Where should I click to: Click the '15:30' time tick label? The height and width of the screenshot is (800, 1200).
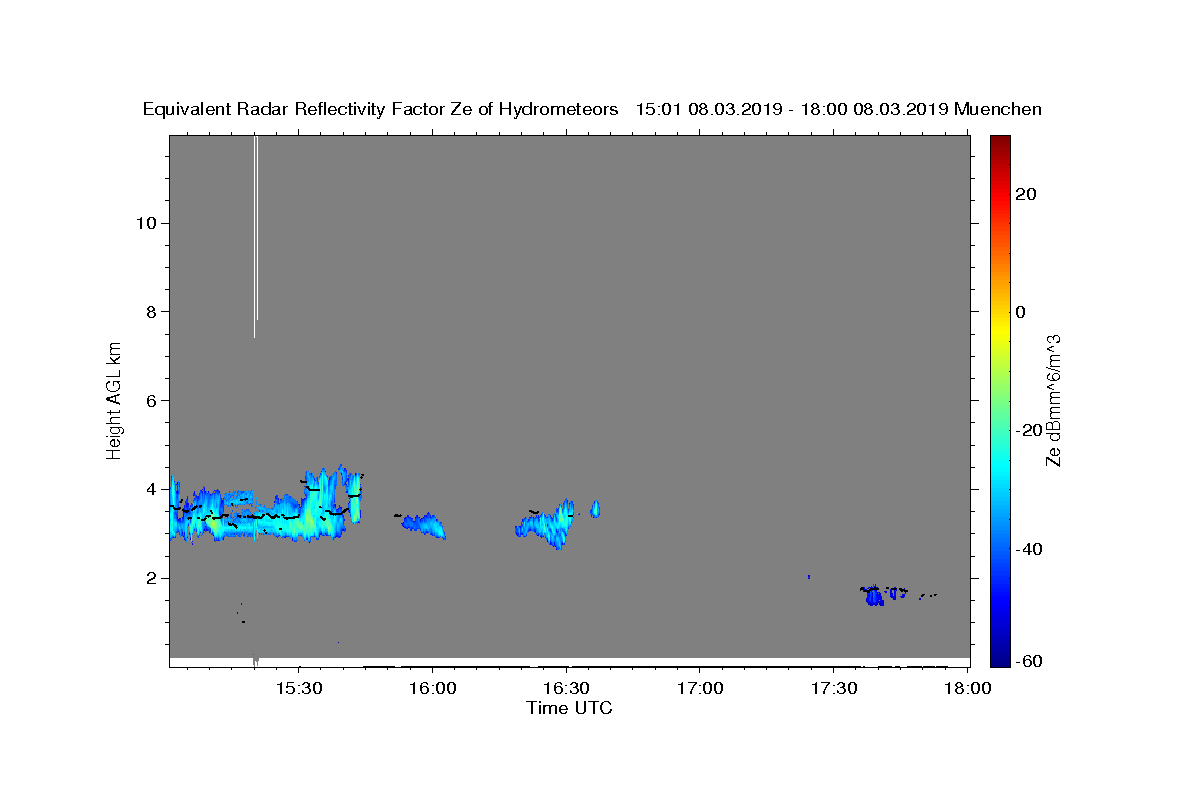(x=299, y=689)
